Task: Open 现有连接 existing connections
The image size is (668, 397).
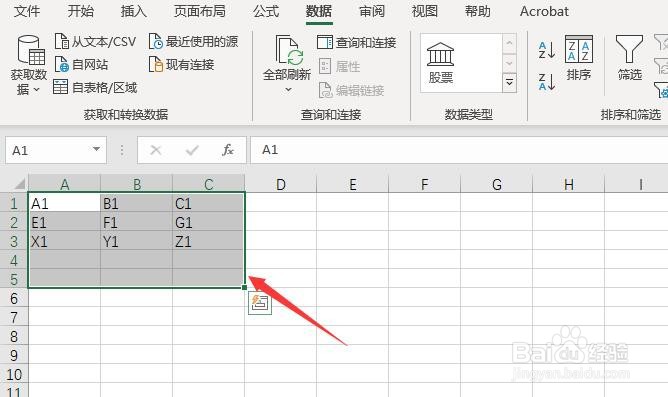Action: click(x=181, y=64)
